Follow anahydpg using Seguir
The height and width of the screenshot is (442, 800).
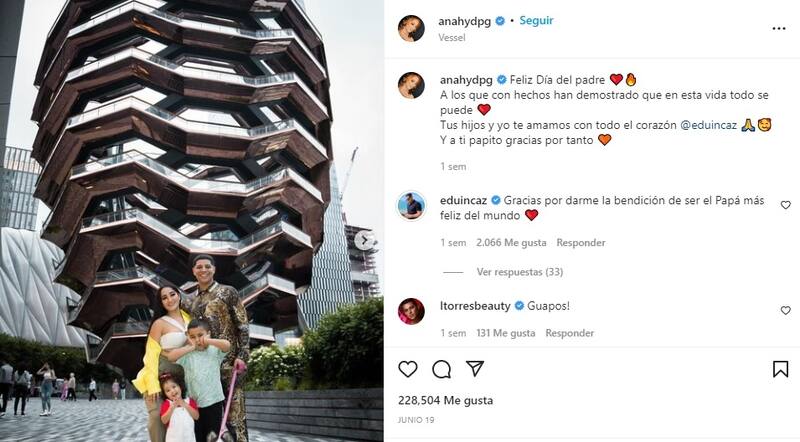(536, 20)
